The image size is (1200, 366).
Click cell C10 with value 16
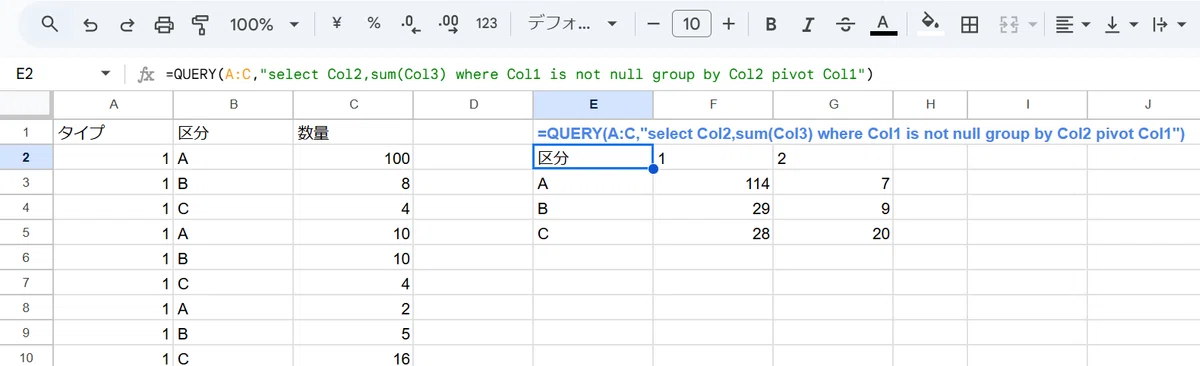point(353,358)
